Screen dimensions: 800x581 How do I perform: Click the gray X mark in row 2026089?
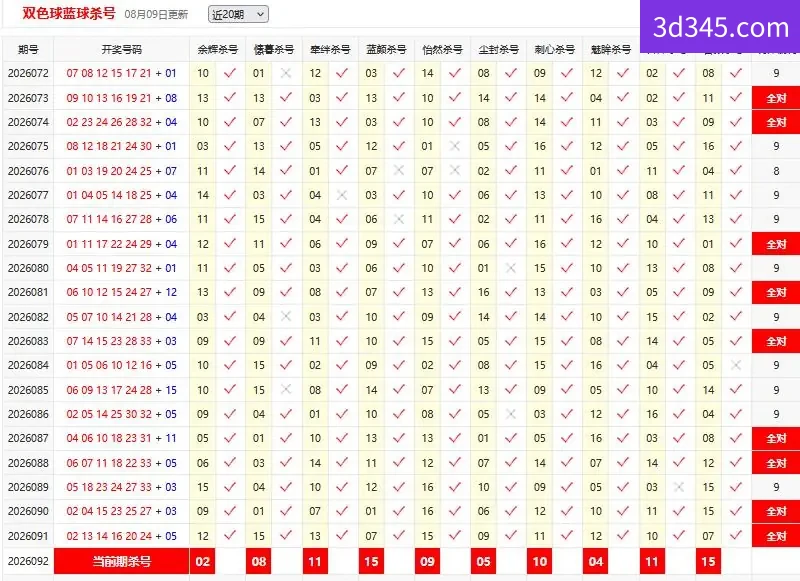coord(679,487)
